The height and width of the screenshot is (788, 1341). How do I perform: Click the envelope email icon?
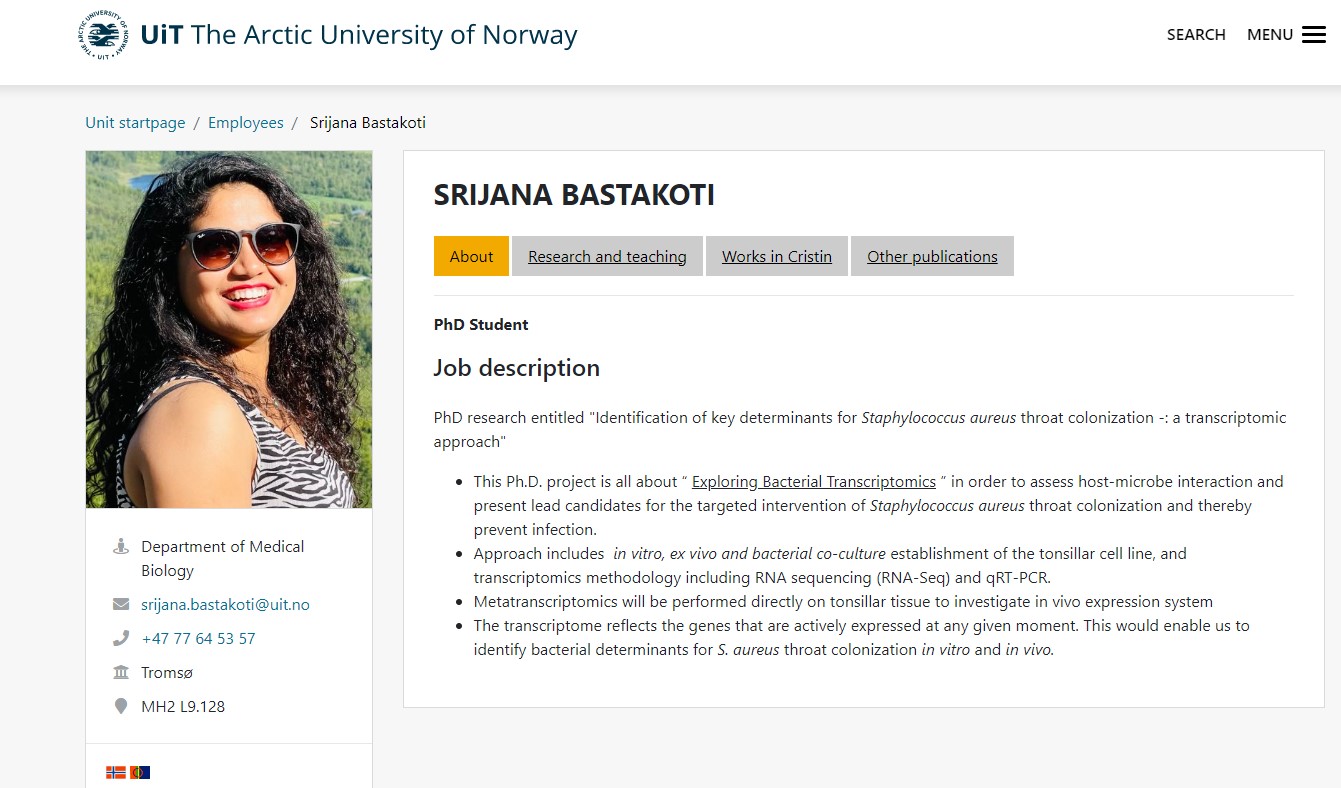click(x=121, y=604)
